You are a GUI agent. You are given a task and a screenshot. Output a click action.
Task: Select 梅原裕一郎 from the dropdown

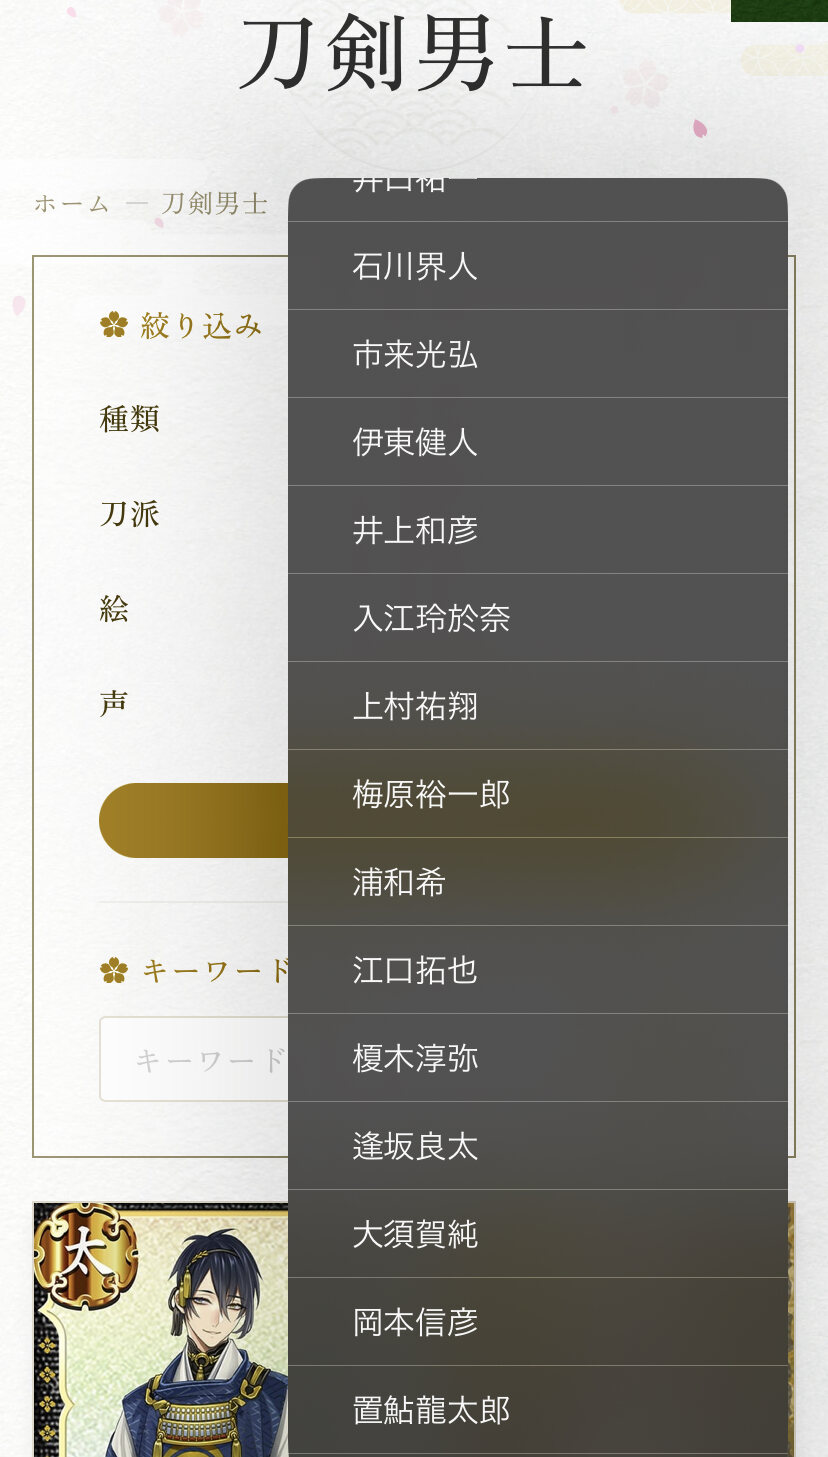pos(538,794)
